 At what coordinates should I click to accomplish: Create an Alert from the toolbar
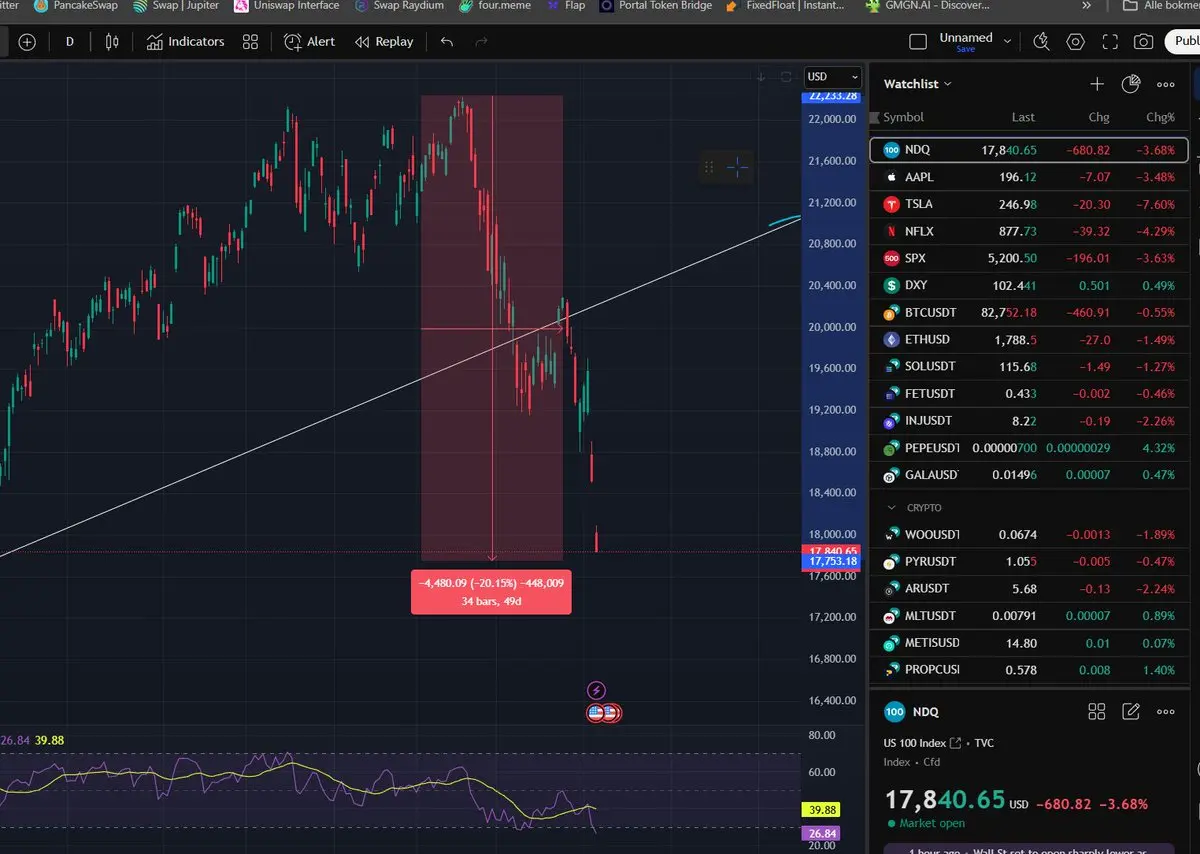click(x=309, y=42)
